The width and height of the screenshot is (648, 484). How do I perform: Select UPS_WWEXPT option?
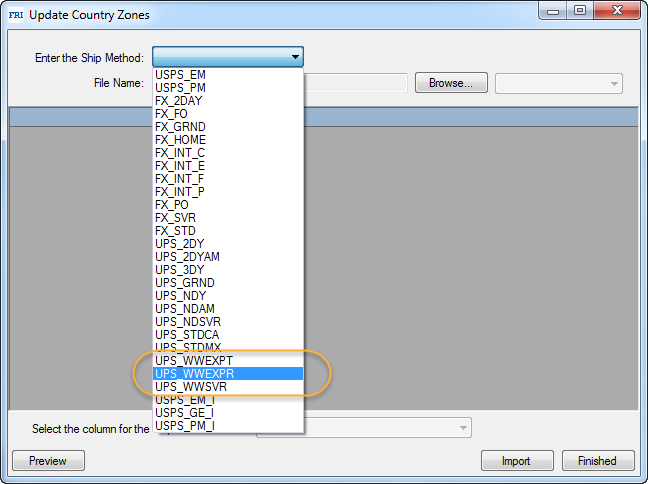click(x=194, y=360)
